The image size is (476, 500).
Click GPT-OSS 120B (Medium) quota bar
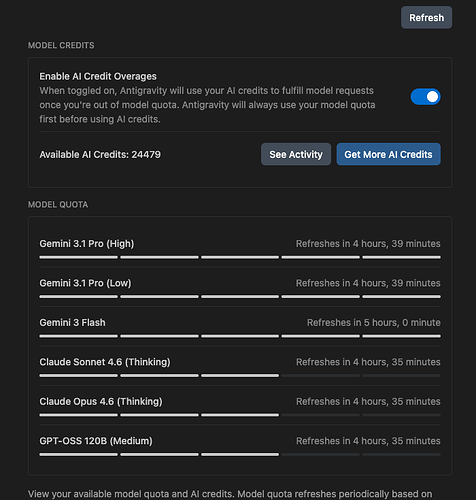pos(240,454)
